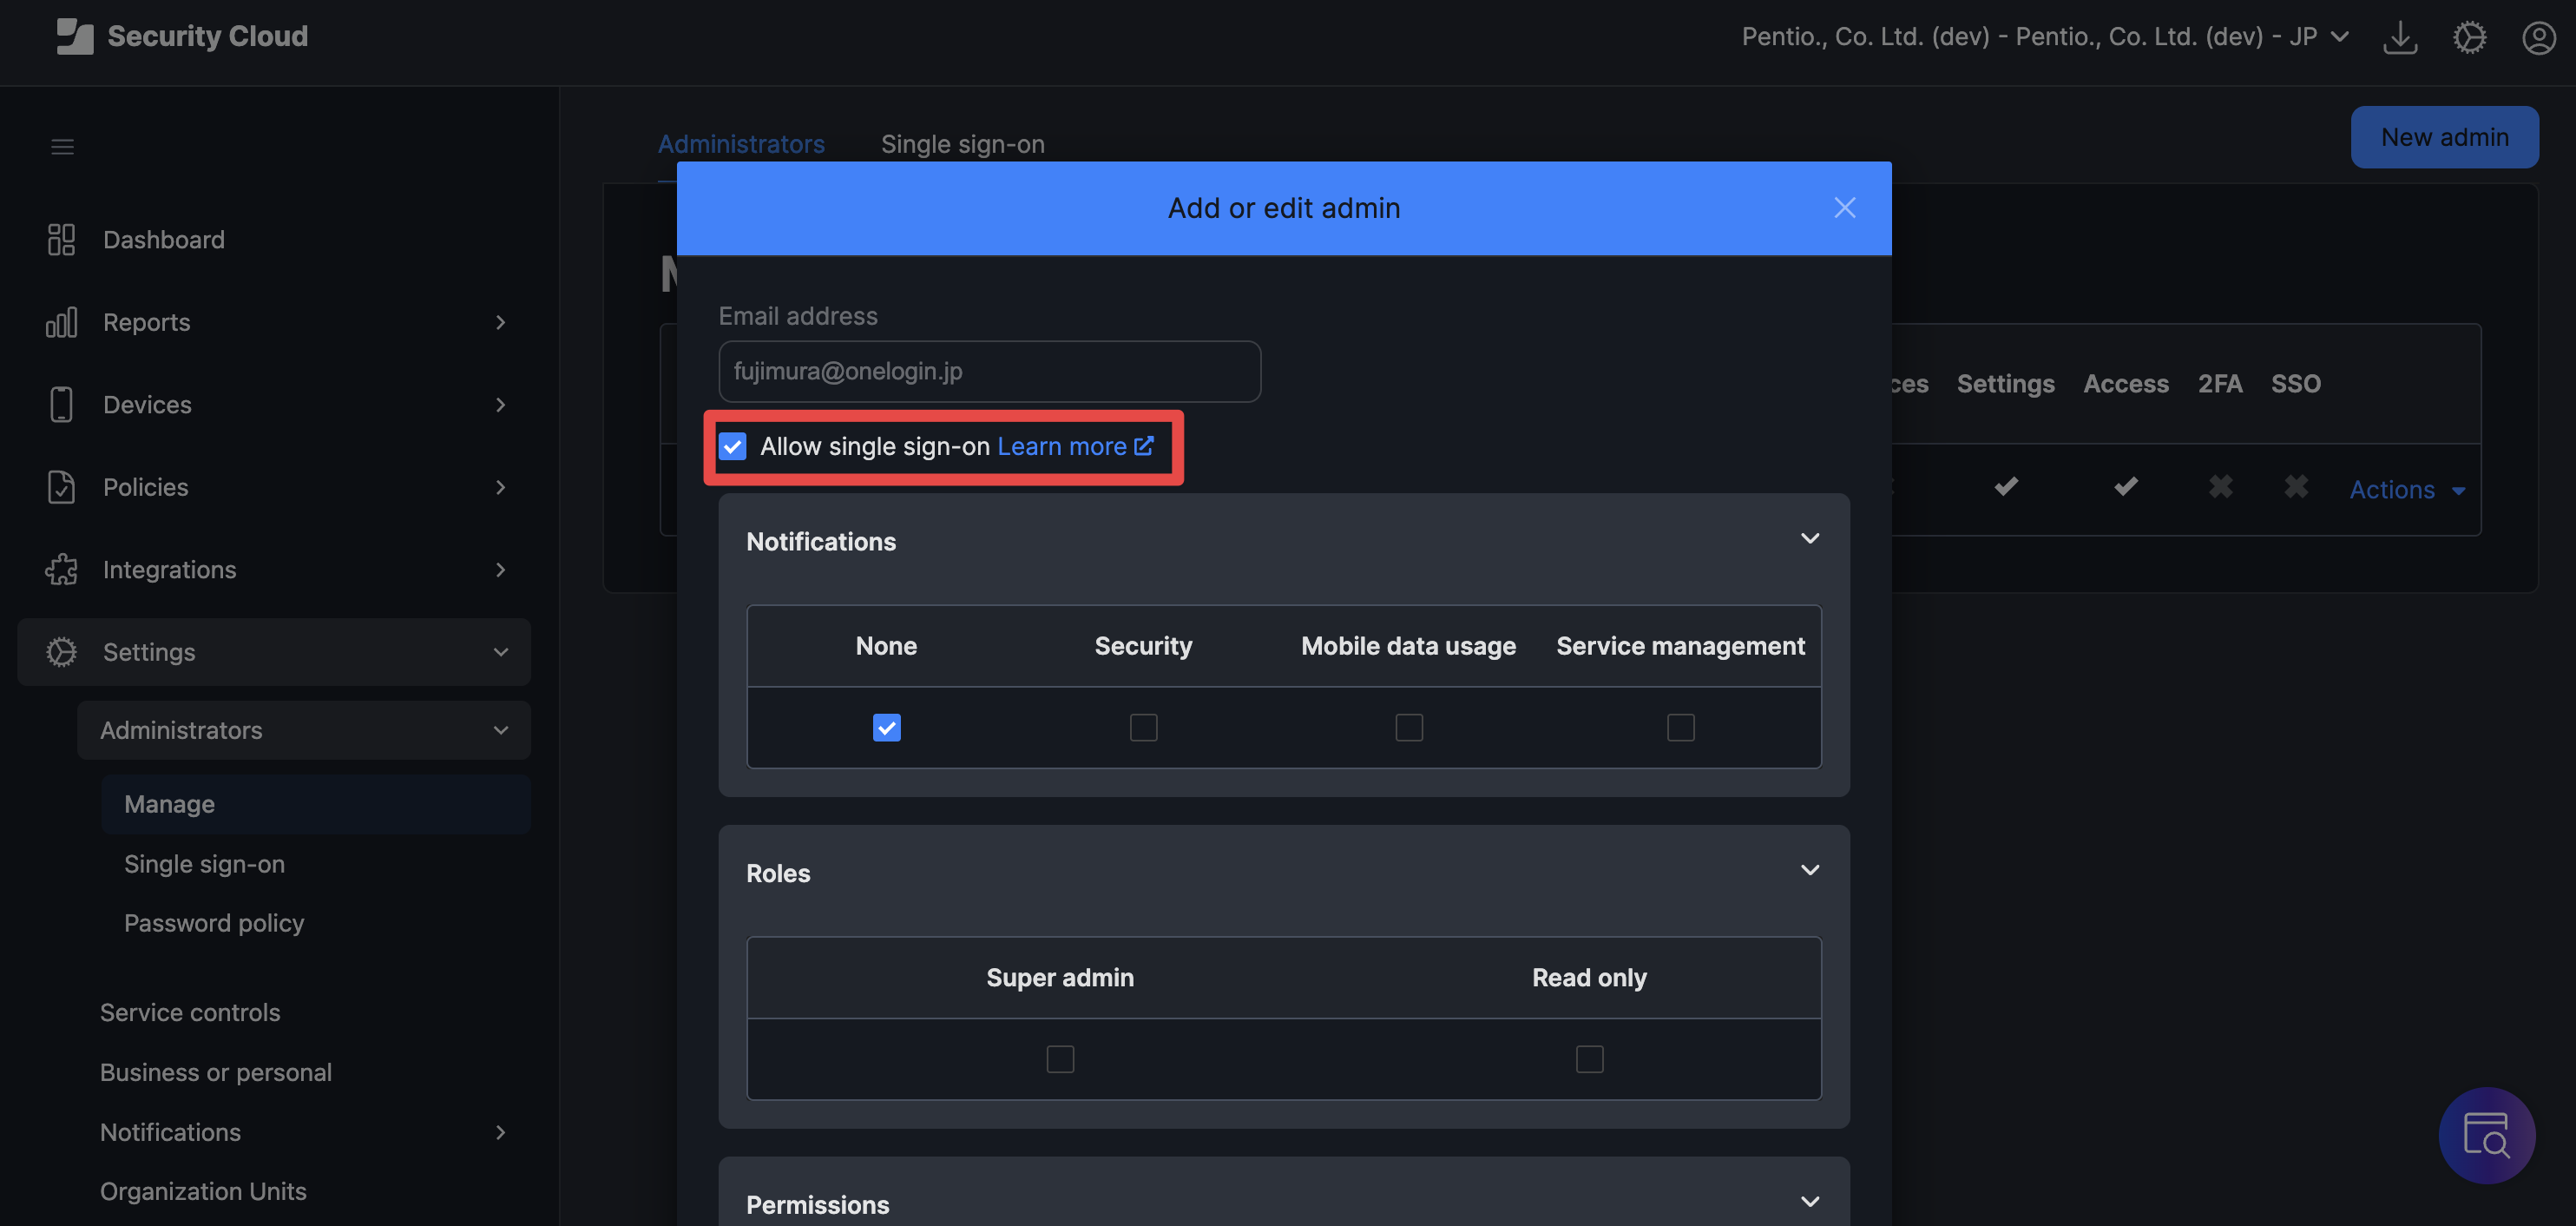Image resolution: width=2576 pixels, height=1226 pixels.
Task: Click the Security Cloud title text
Action: [208, 36]
